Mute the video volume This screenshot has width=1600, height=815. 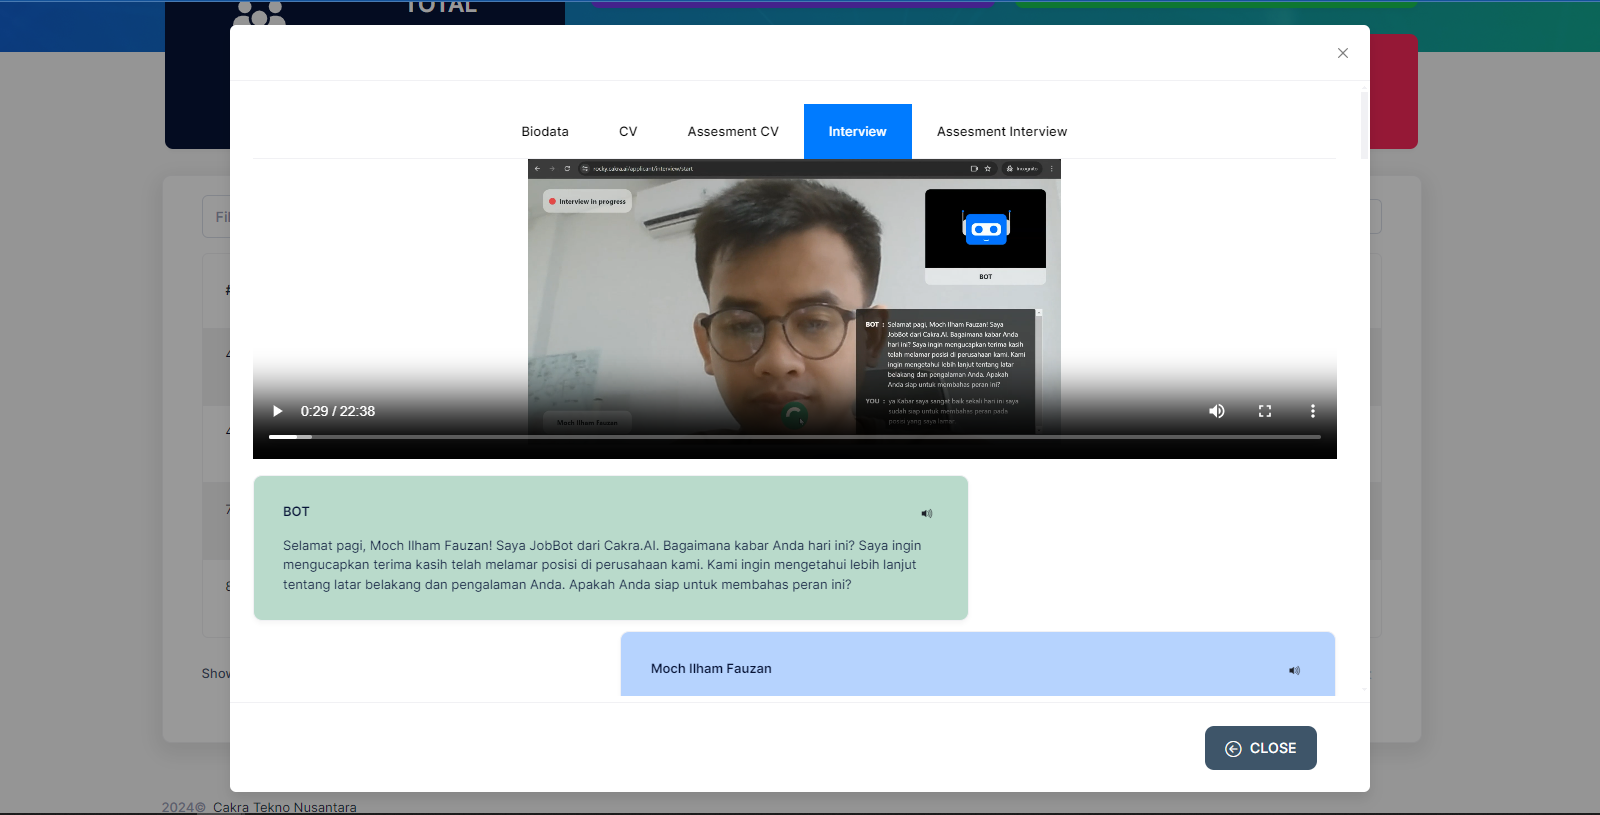pos(1217,411)
